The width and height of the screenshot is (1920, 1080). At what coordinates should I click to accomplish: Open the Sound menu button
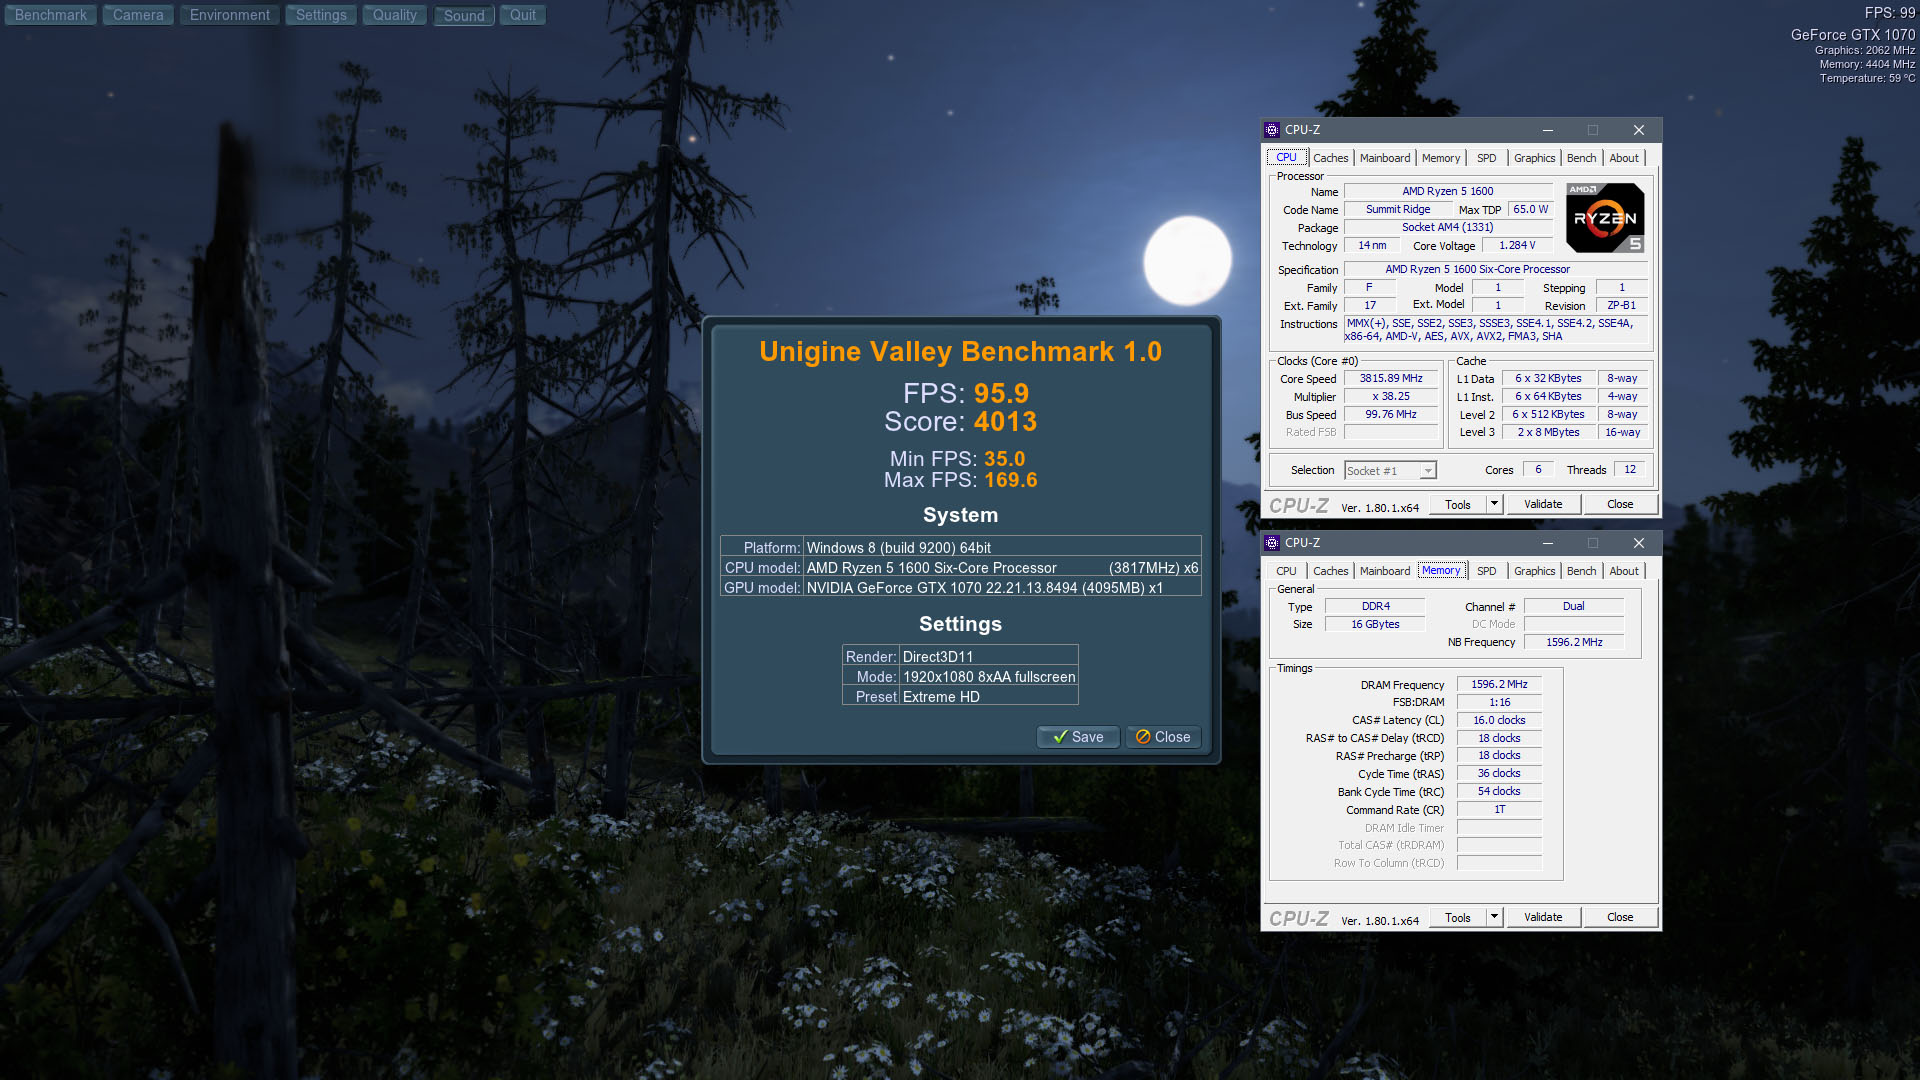coord(464,15)
